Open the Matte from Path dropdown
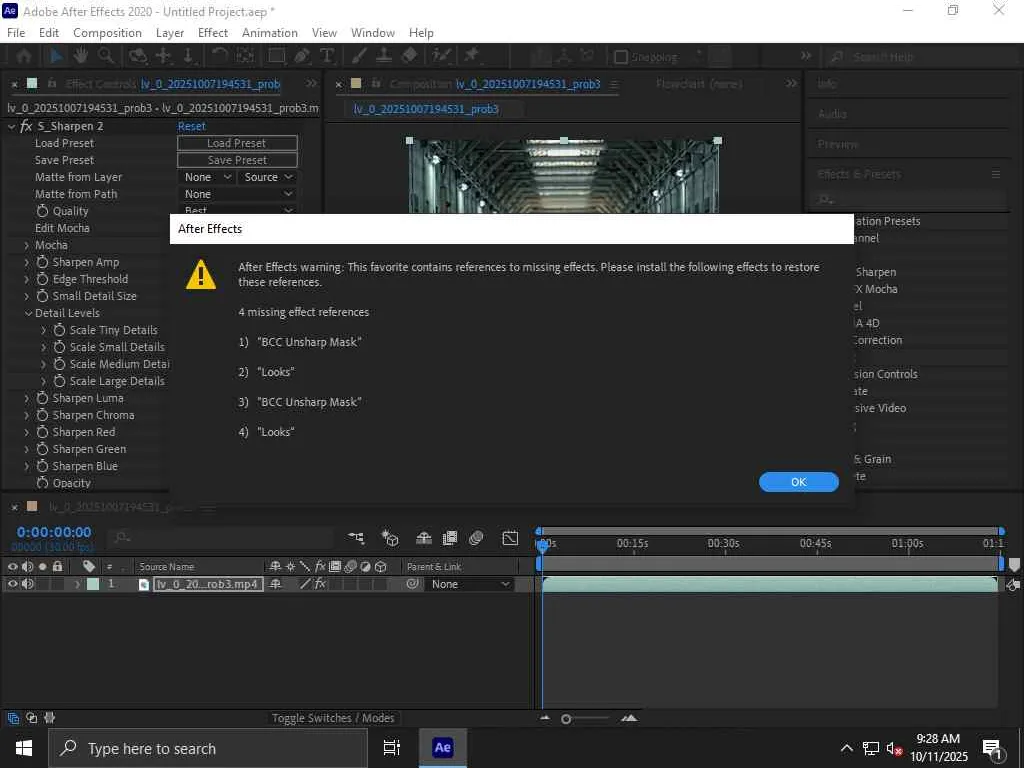The image size is (1024, 768). [238, 194]
